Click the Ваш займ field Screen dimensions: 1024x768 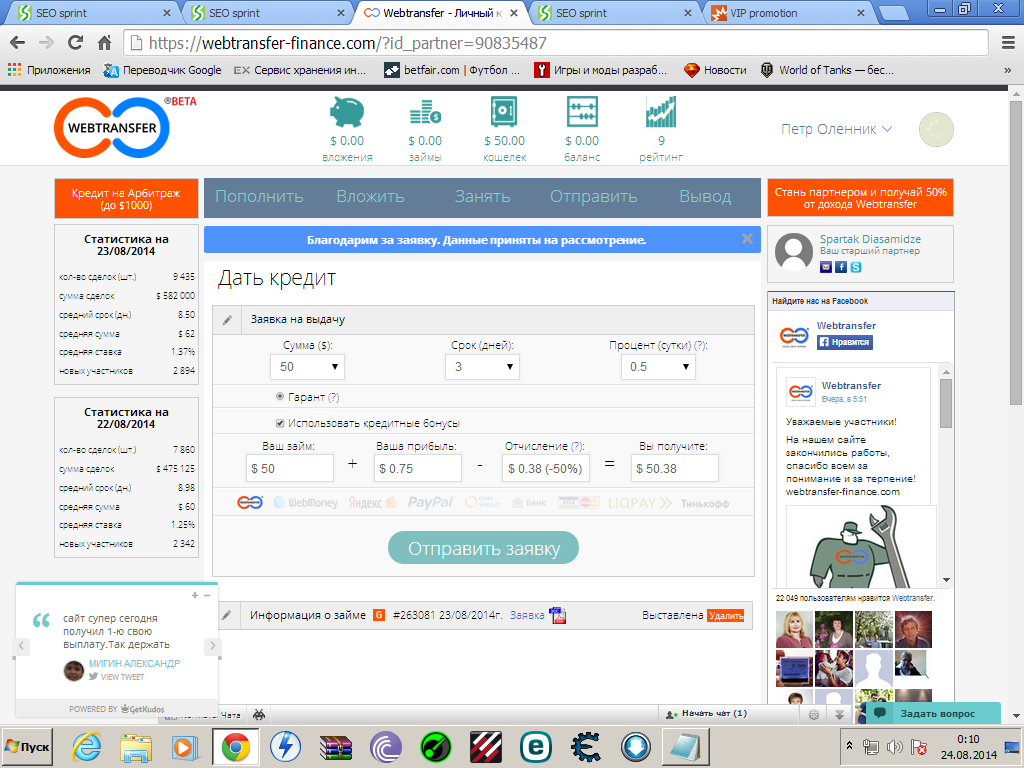tap(290, 468)
